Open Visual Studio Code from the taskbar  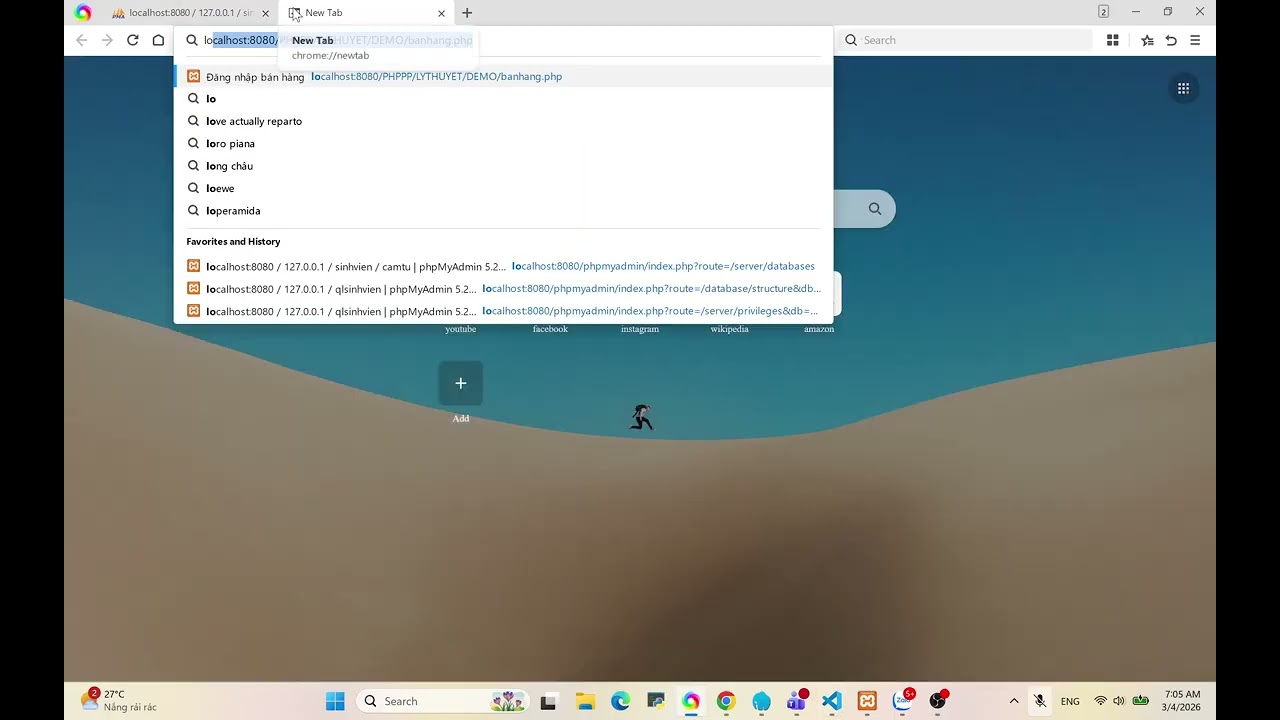(832, 701)
